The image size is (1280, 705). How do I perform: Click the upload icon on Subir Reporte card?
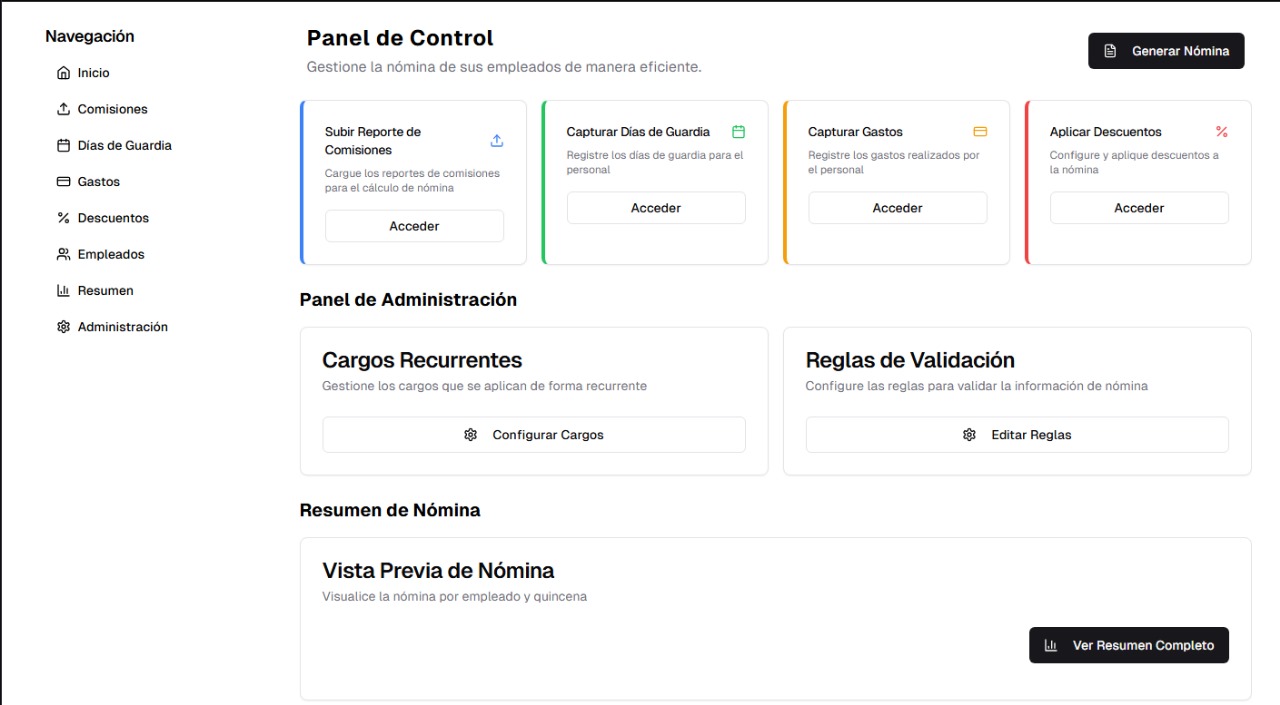click(x=497, y=141)
